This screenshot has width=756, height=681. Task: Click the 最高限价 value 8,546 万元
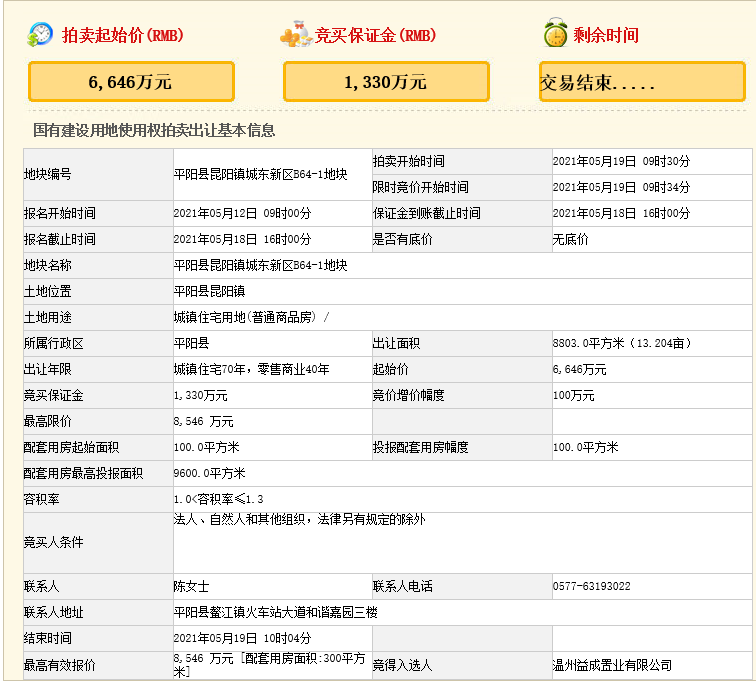click(203, 422)
